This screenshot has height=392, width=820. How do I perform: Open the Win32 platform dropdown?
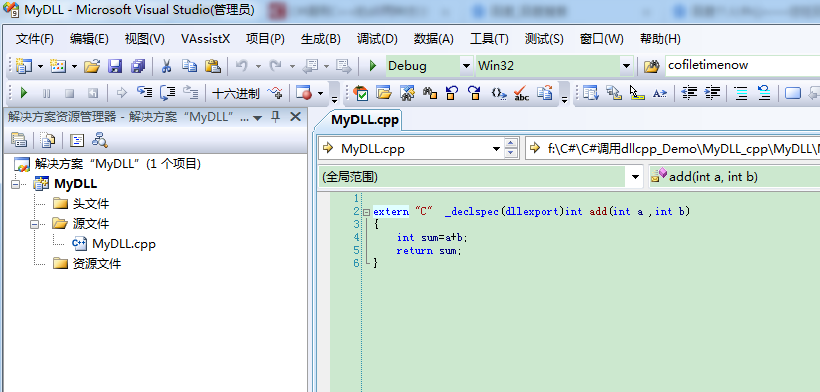(x=626, y=66)
